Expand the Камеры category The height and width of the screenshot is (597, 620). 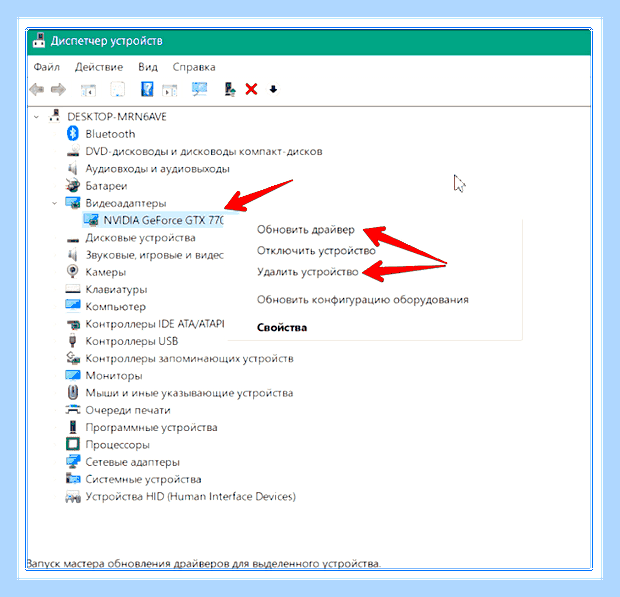[x=55, y=272]
